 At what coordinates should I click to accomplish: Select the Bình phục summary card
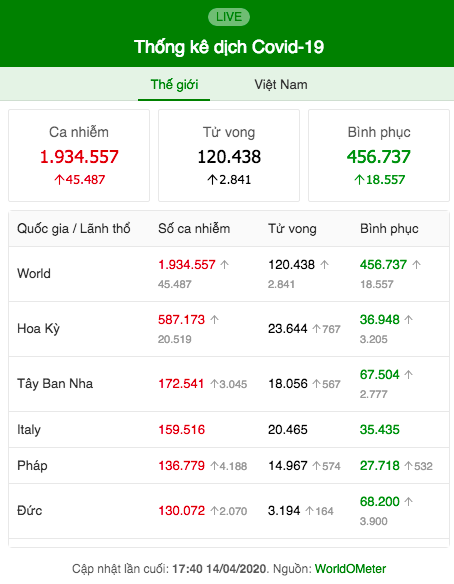tap(379, 155)
